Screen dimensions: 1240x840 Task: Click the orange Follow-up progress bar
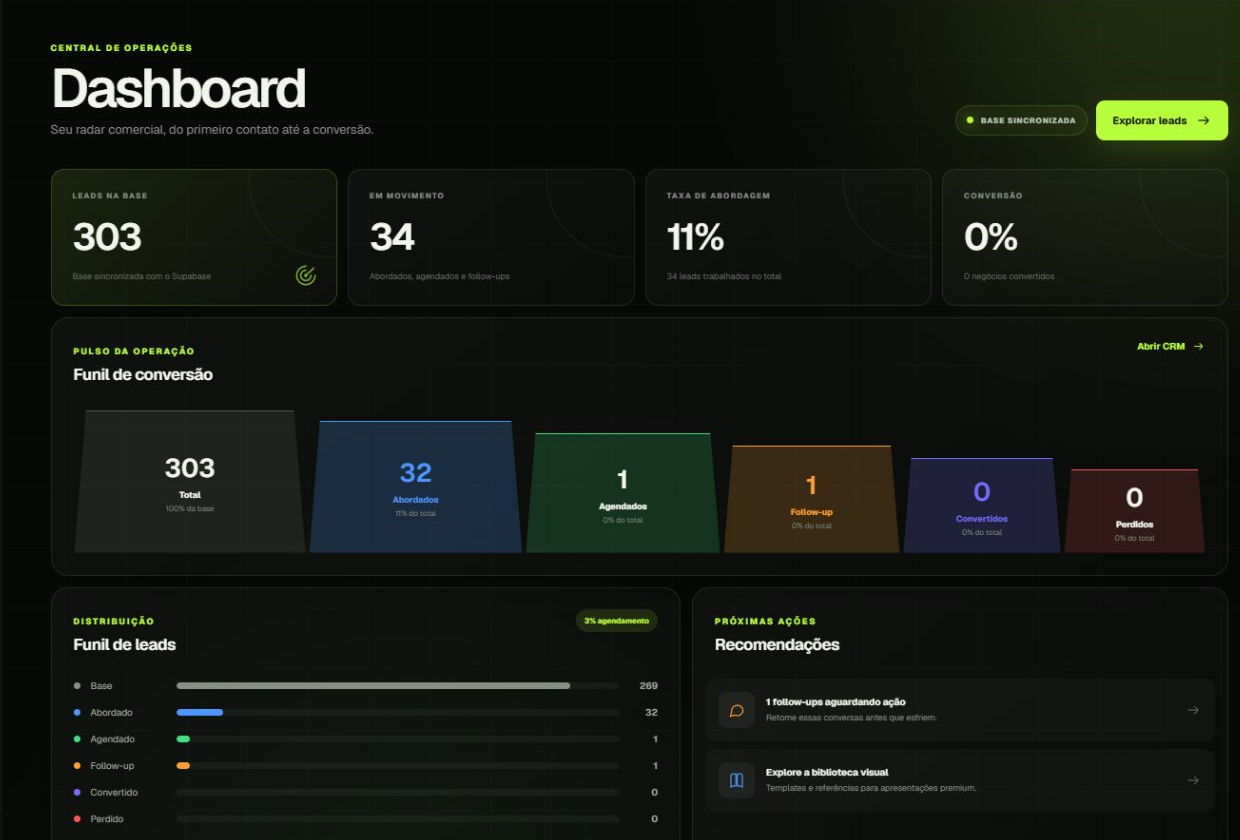[x=183, y=766]
